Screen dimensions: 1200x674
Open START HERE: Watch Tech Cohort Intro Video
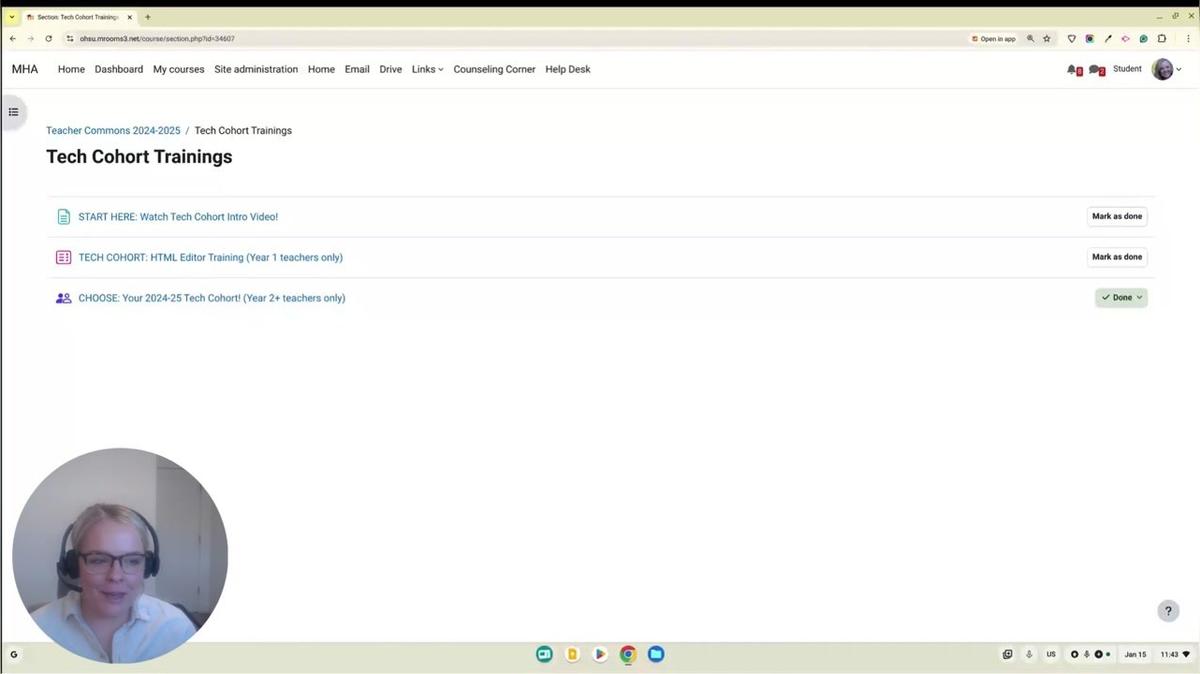pos(178,217)
